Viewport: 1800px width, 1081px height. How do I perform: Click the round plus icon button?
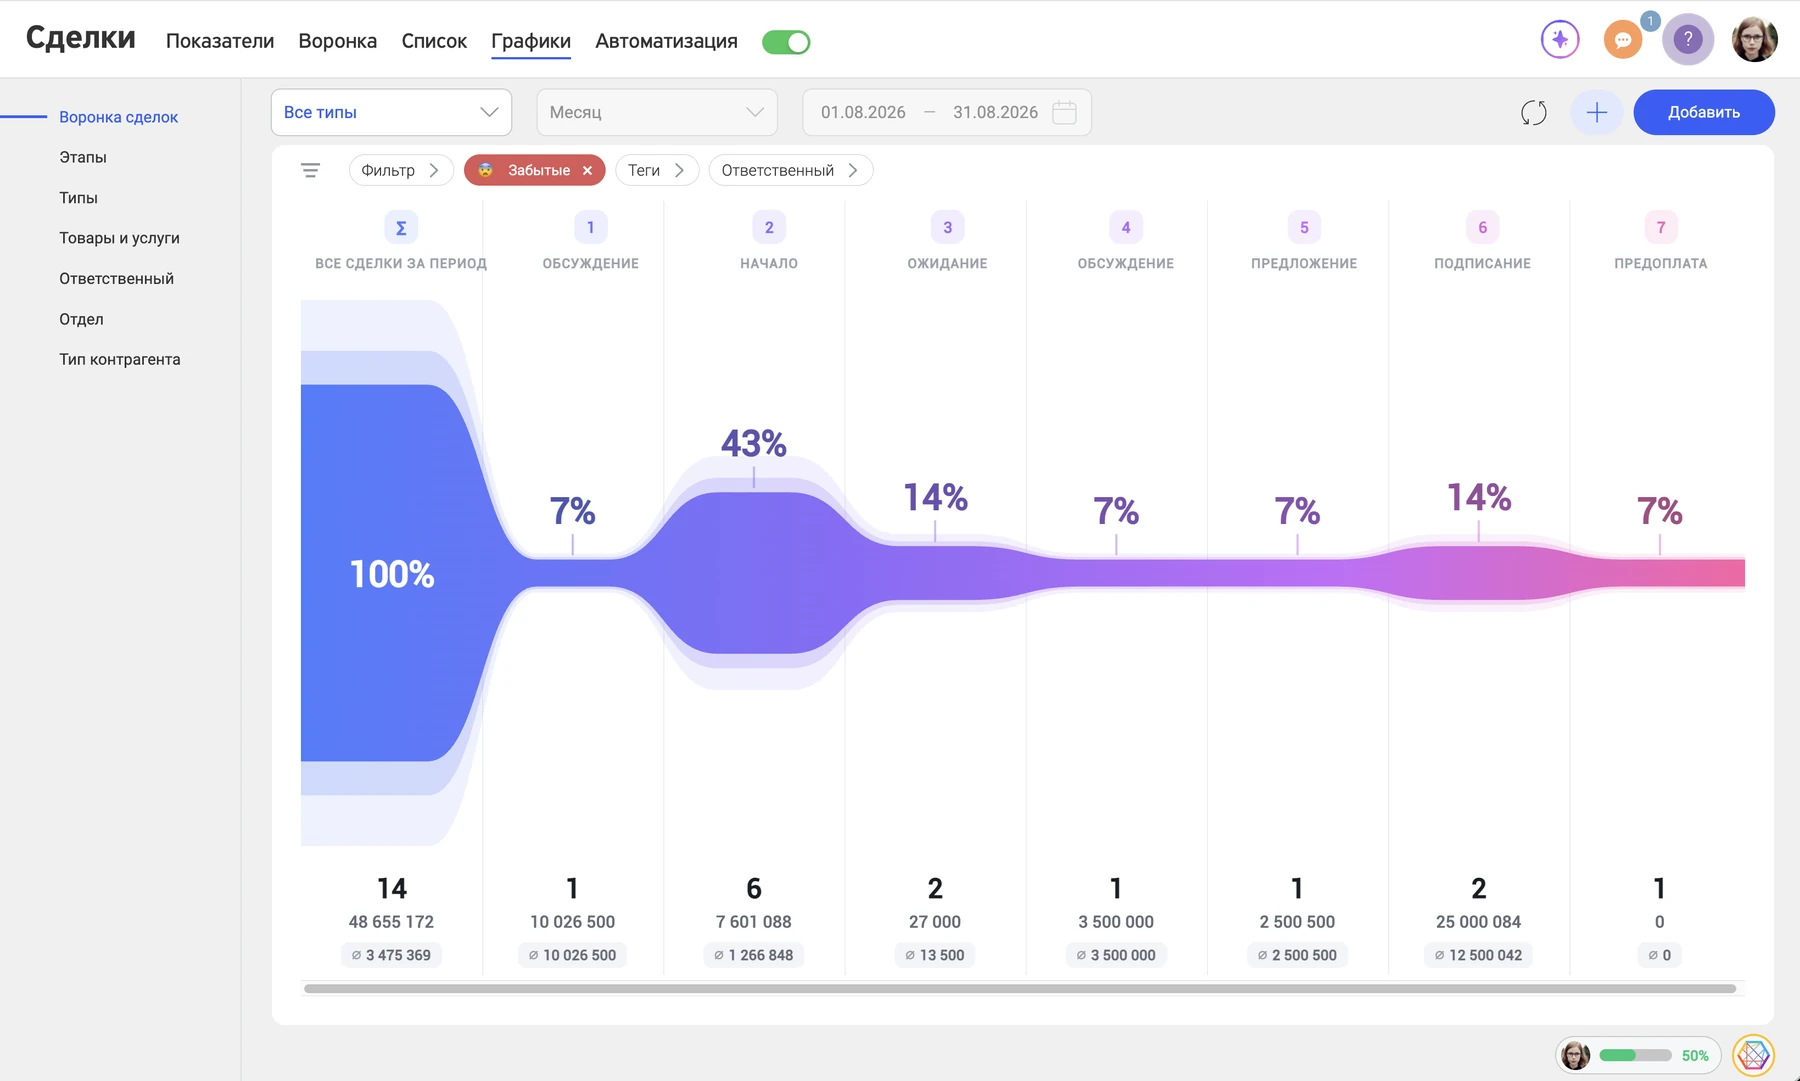1597,113
